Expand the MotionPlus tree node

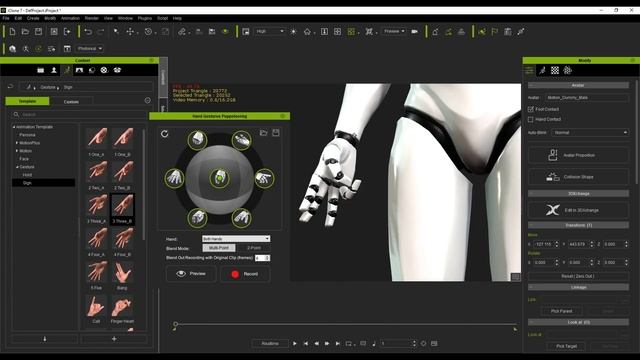point(17,143)
